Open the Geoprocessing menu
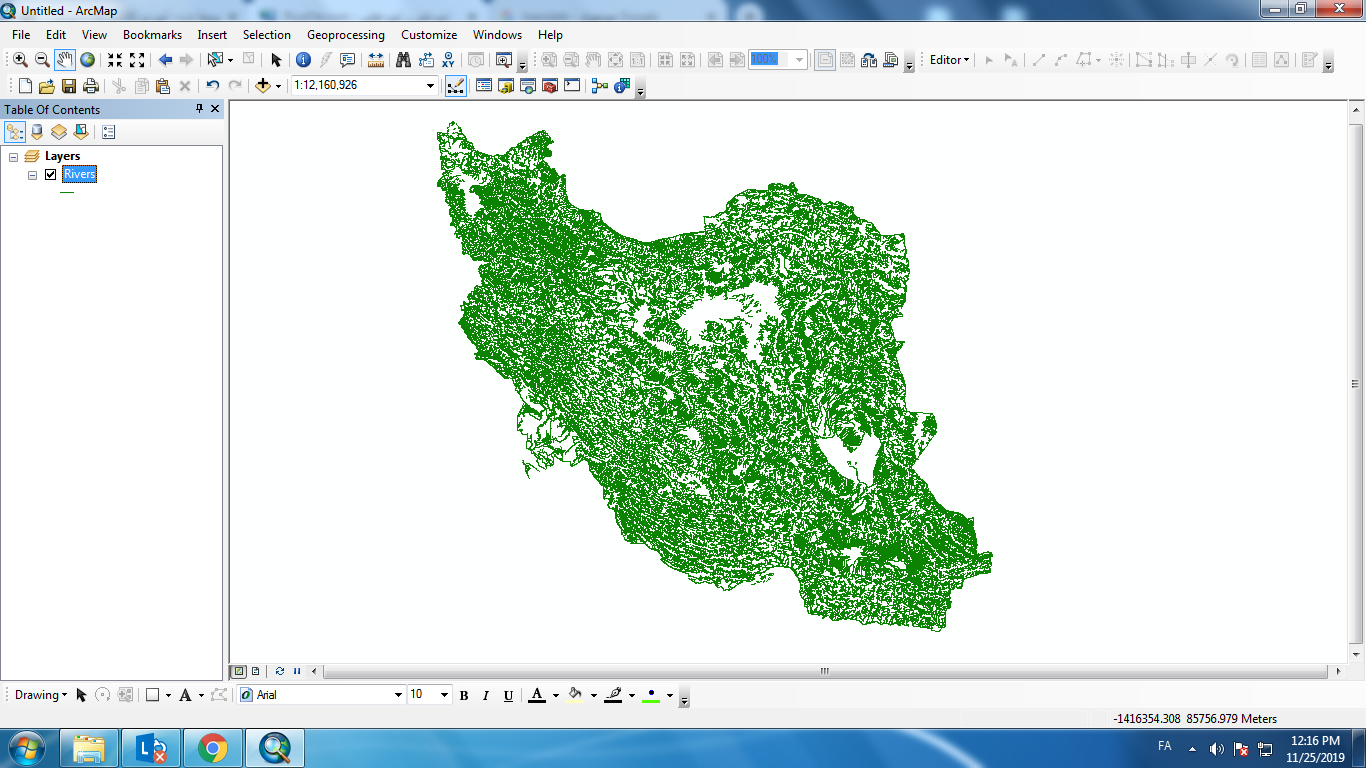This screenshot has width=1366, height=768. pyautogui.click(x=345, y=35)
